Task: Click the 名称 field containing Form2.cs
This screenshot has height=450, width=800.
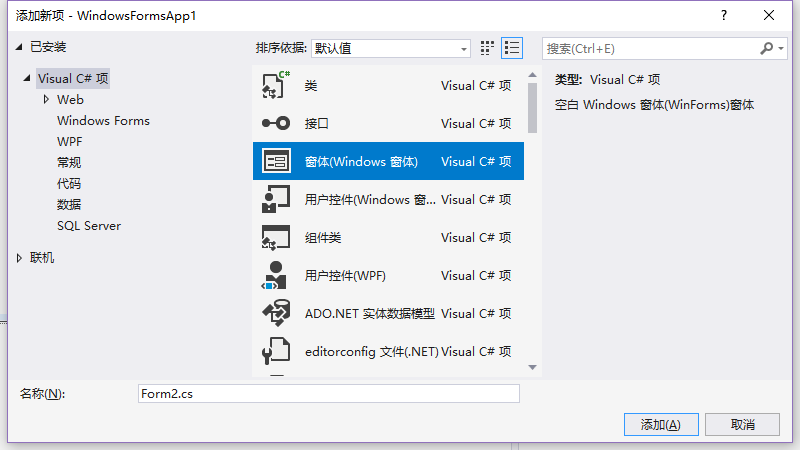Action: pos(329,394)
